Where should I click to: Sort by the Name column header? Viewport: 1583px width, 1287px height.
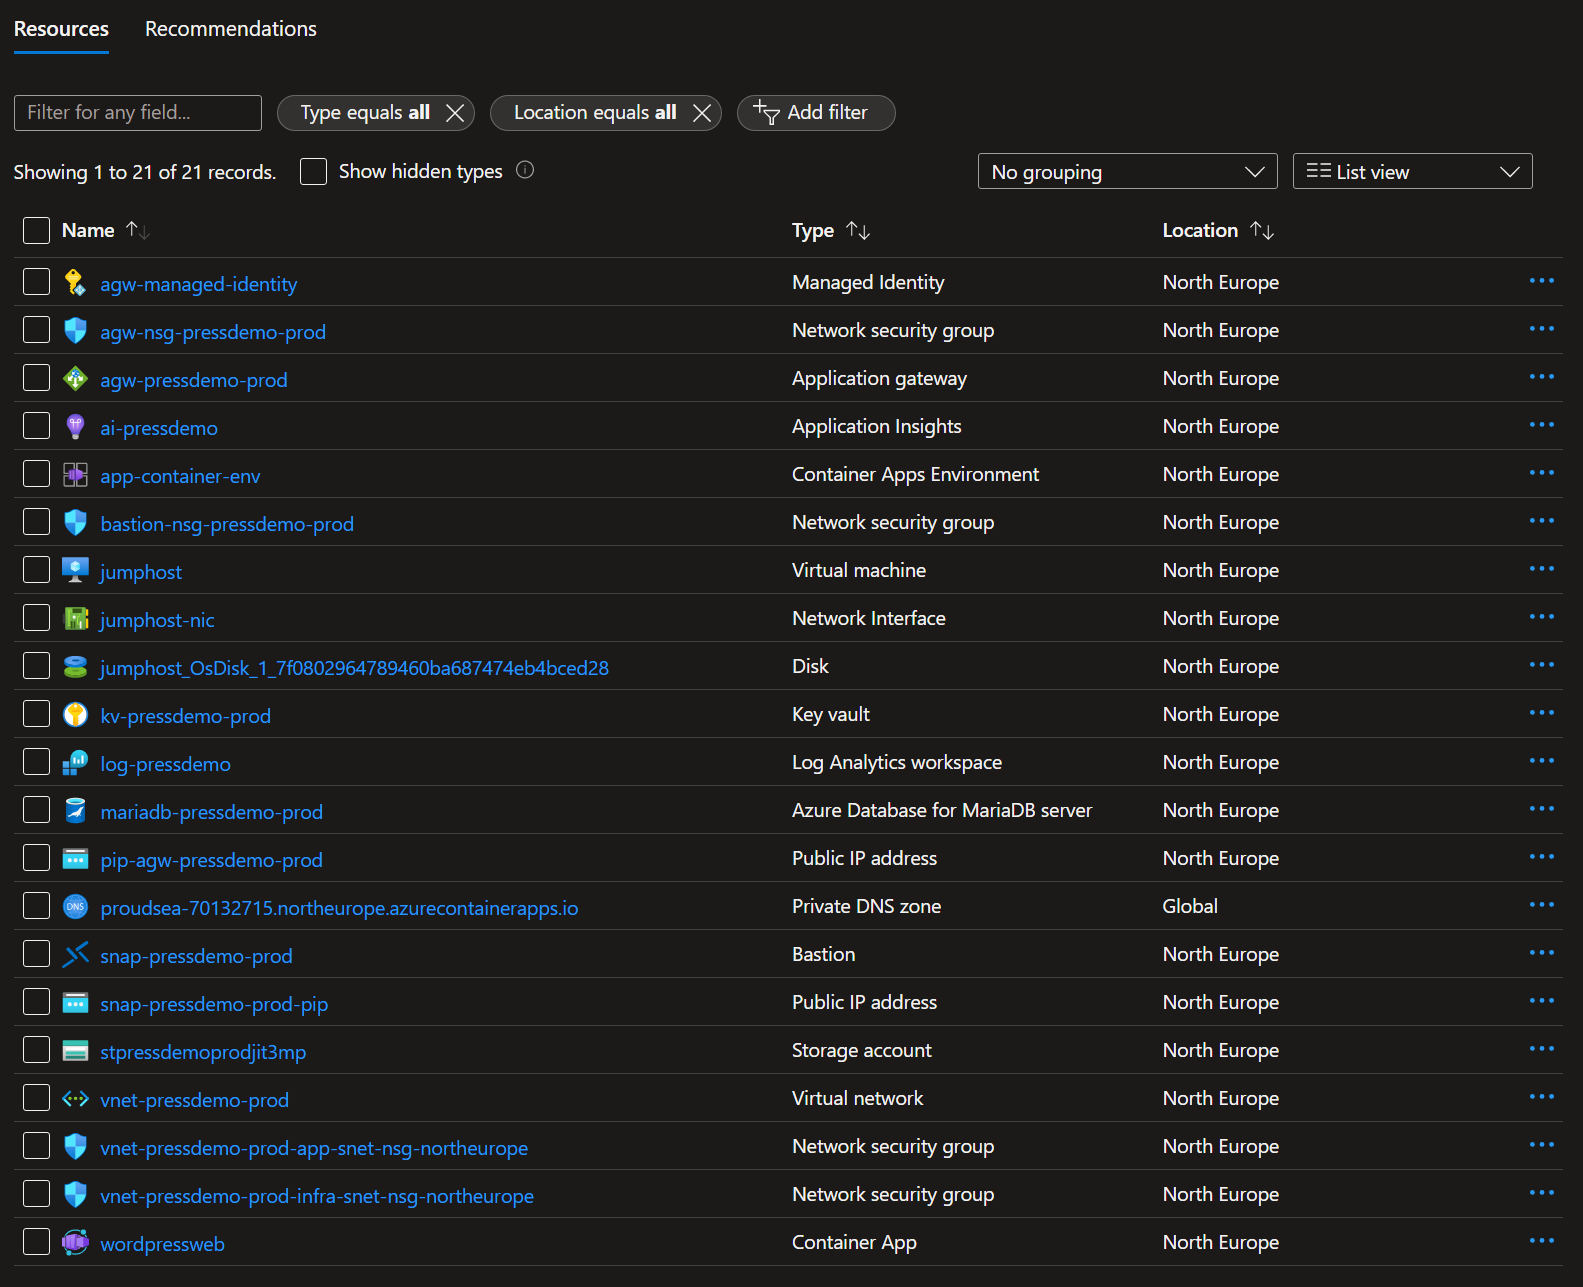point(105,230)
